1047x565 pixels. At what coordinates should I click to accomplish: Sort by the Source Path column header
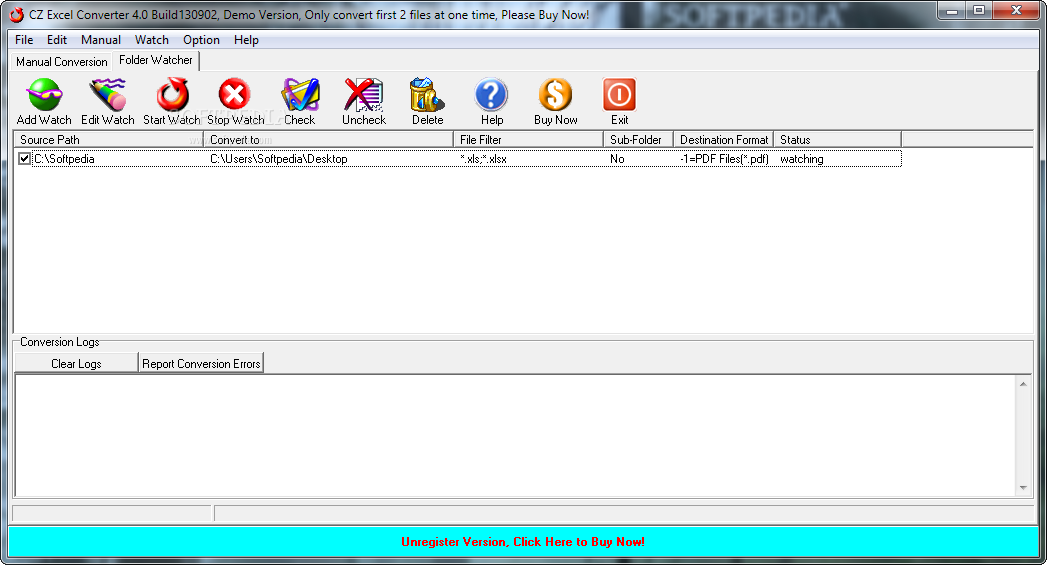click(x=109, y=140)
